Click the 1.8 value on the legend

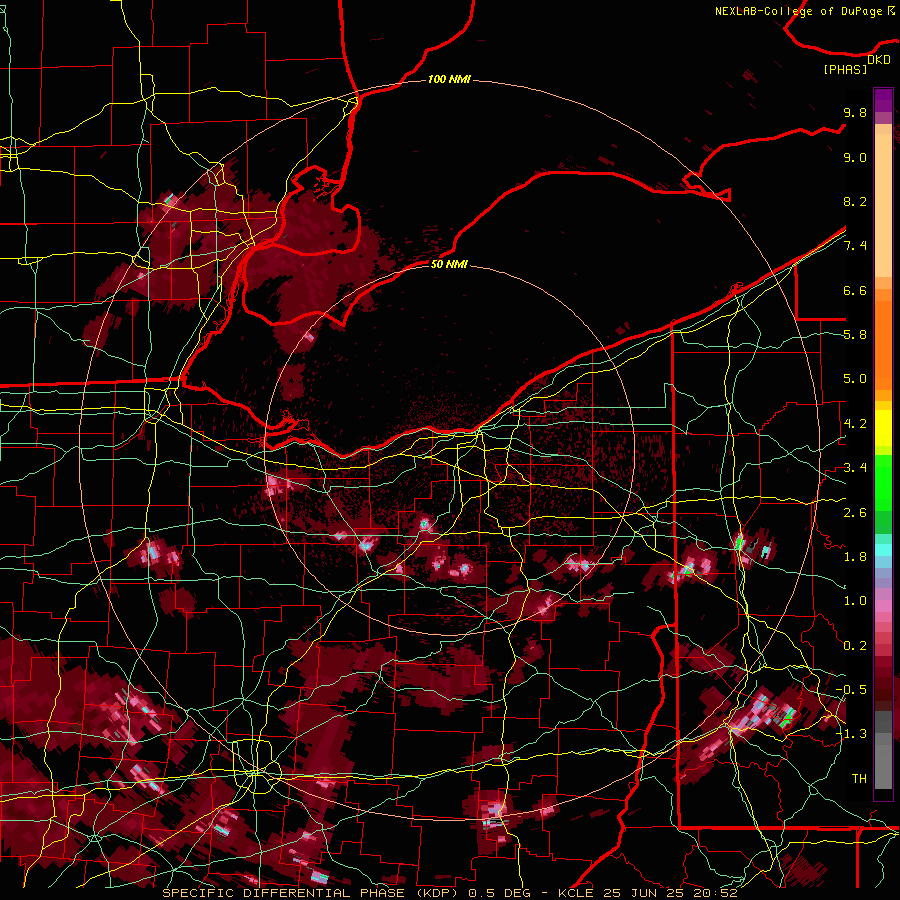click(855, 557)
